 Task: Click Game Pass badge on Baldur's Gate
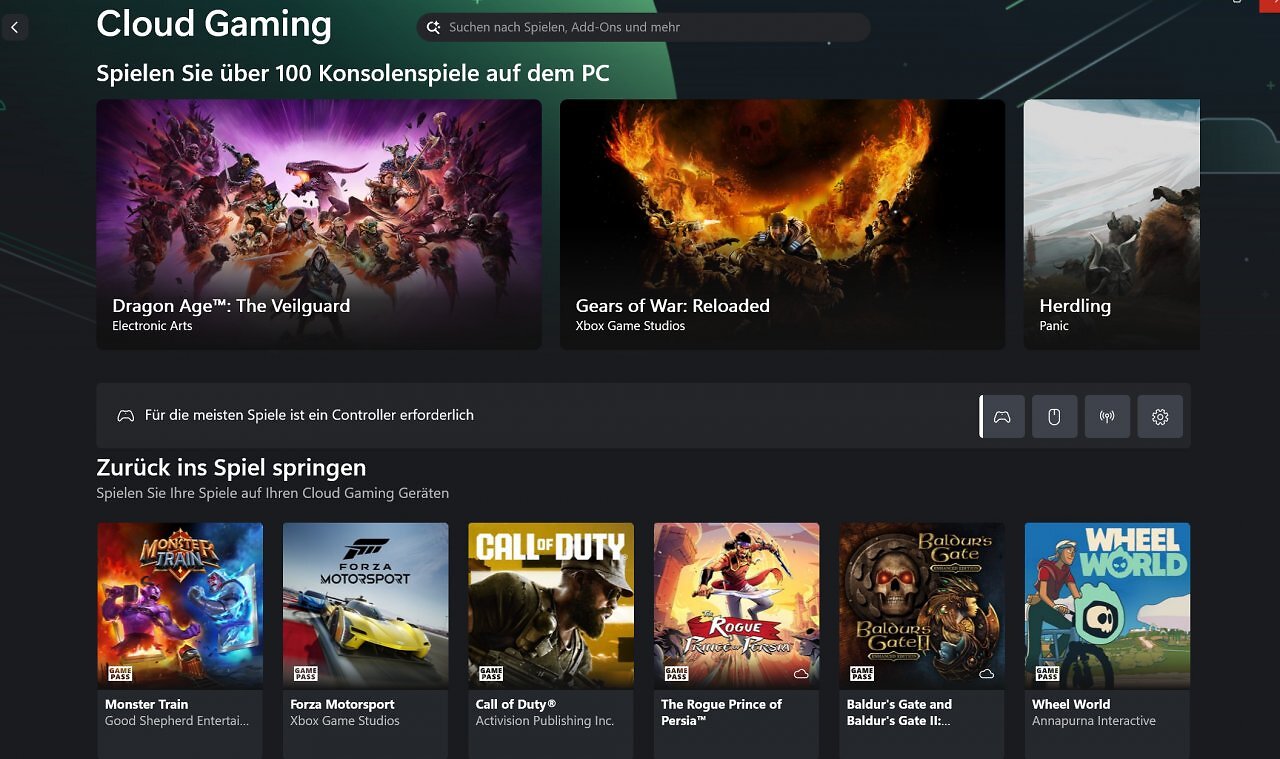pyautogui.click(x=862, y=673)
